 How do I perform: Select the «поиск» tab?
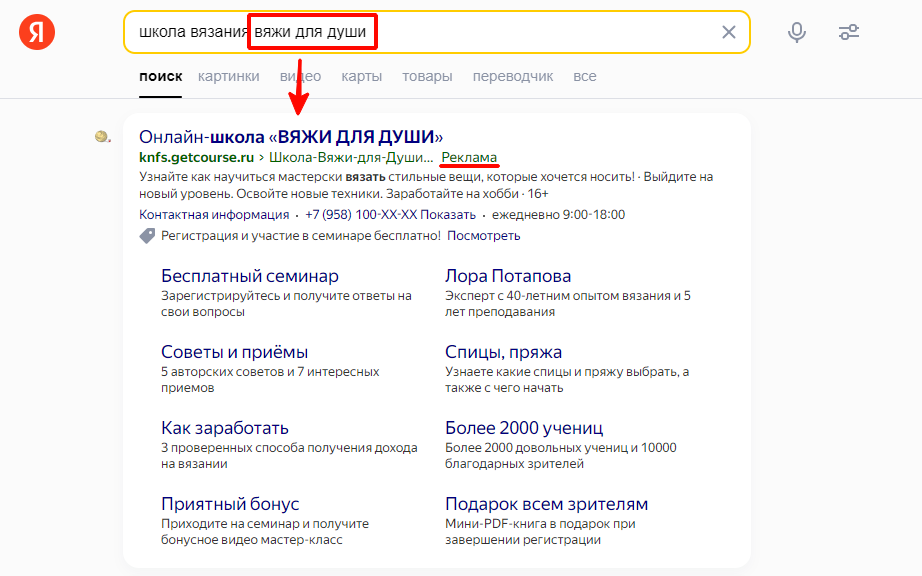161,76
